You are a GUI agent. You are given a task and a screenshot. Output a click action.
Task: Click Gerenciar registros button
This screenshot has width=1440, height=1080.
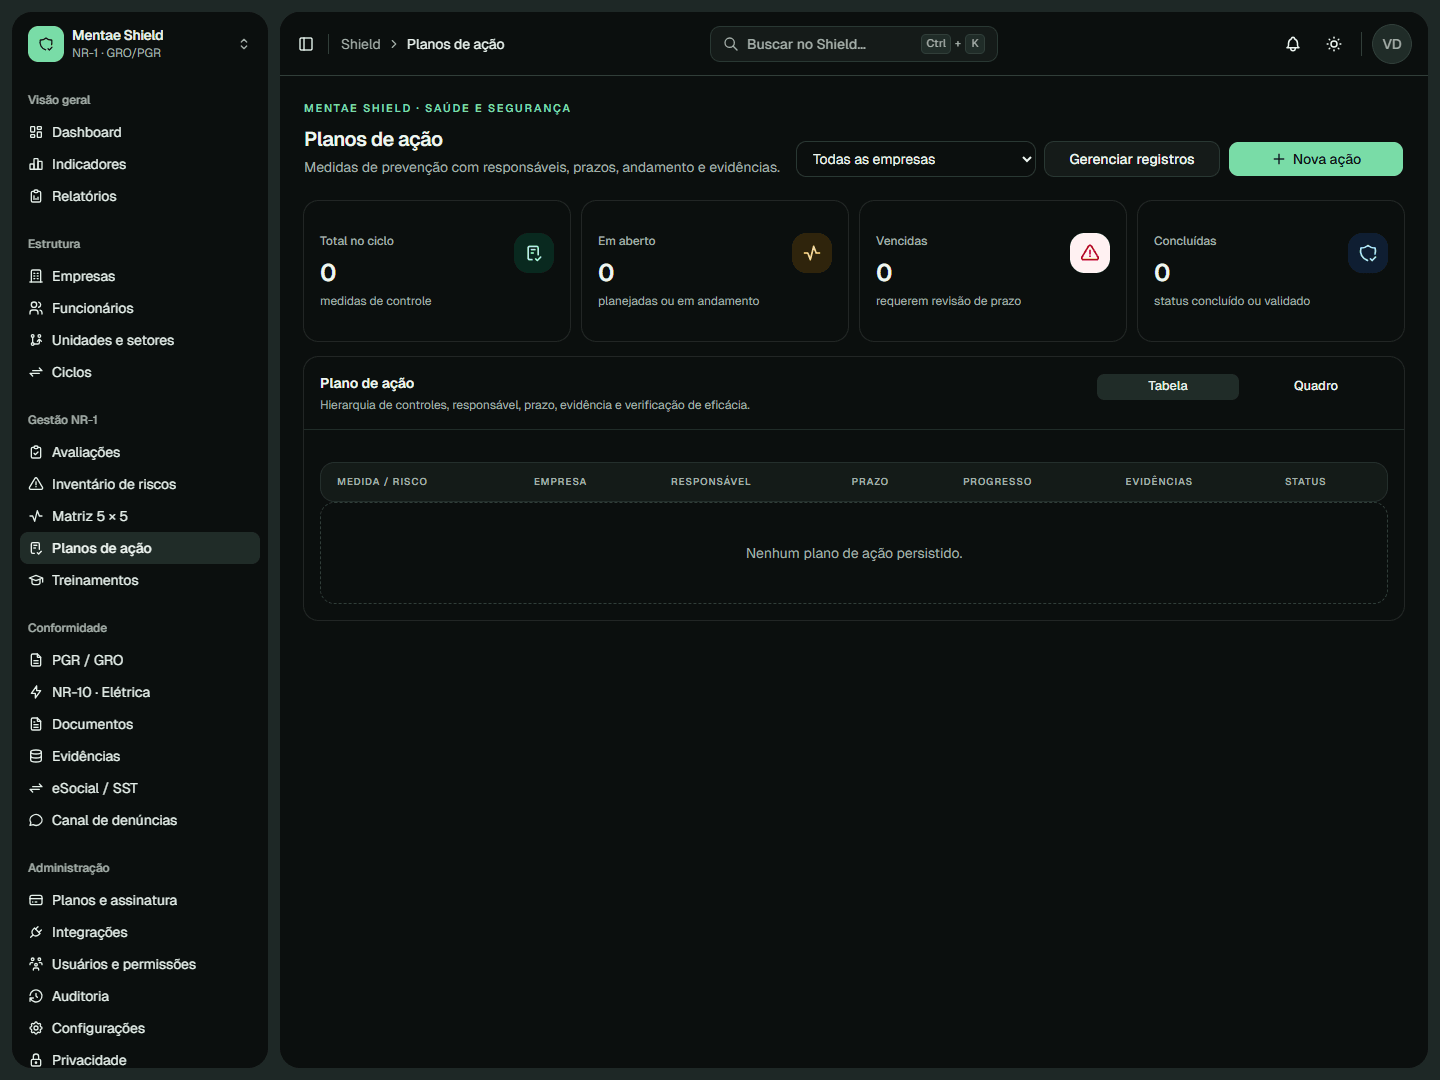pyautogui.click(x=1132, y=159)
